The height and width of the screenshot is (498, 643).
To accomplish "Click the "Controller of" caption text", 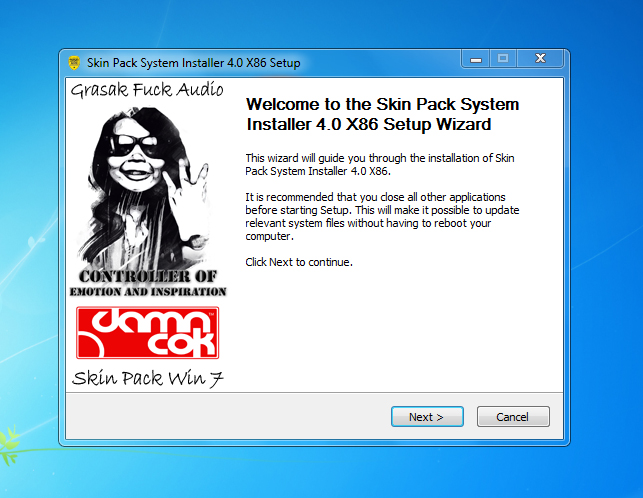I will click(x=148, y=276).
